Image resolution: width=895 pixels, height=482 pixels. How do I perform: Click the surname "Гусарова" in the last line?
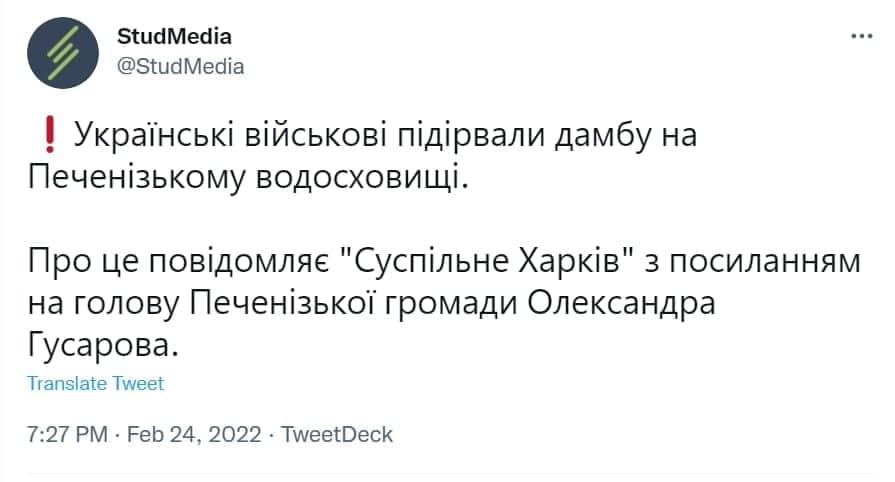(x=100, y=346)
